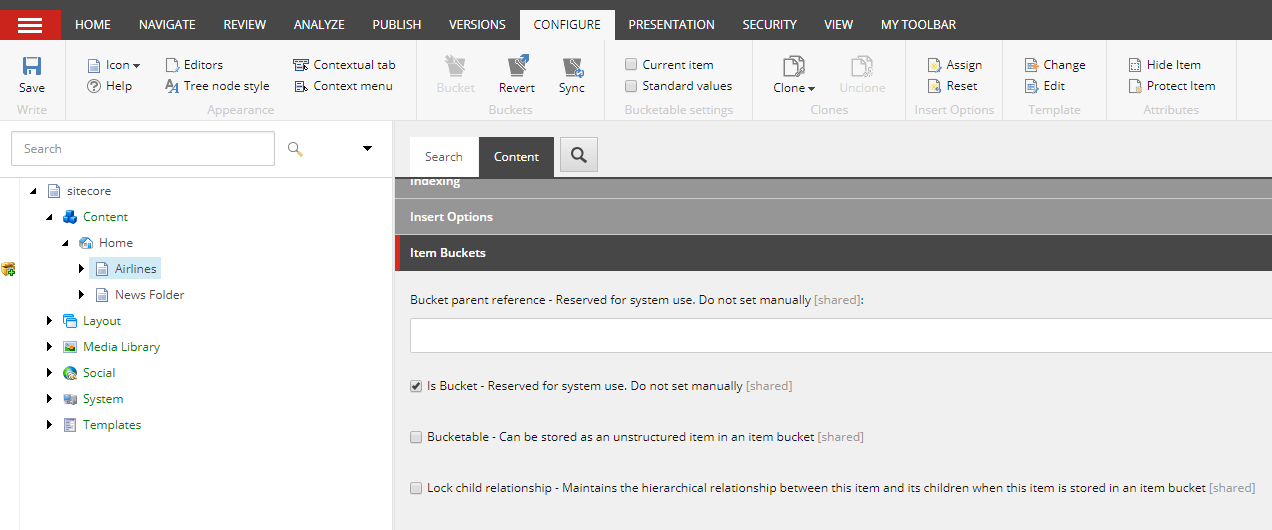The image size is (1272, 530).
Task: Expand the Airlines tree node
Action: [82, 269]
